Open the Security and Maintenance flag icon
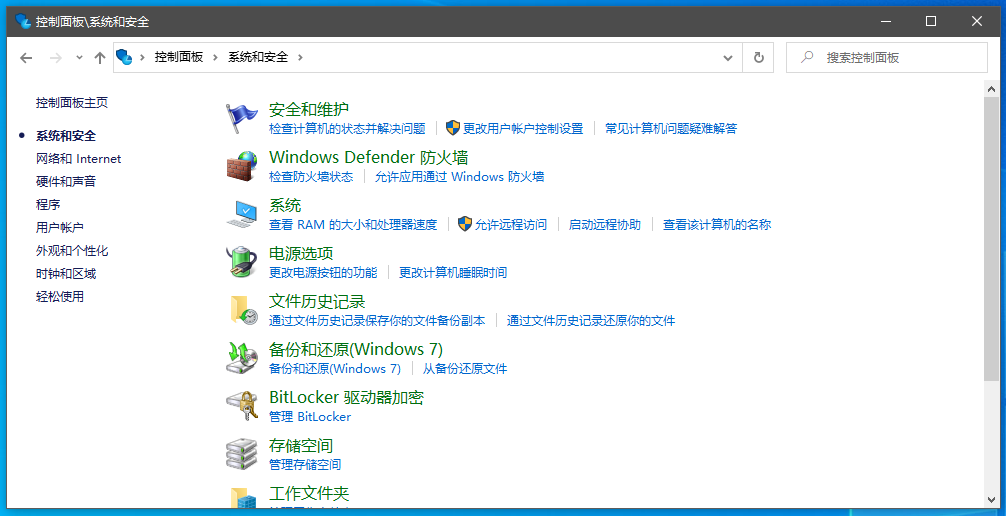Screen dimensions: 1006x516 tap(241, 118)
